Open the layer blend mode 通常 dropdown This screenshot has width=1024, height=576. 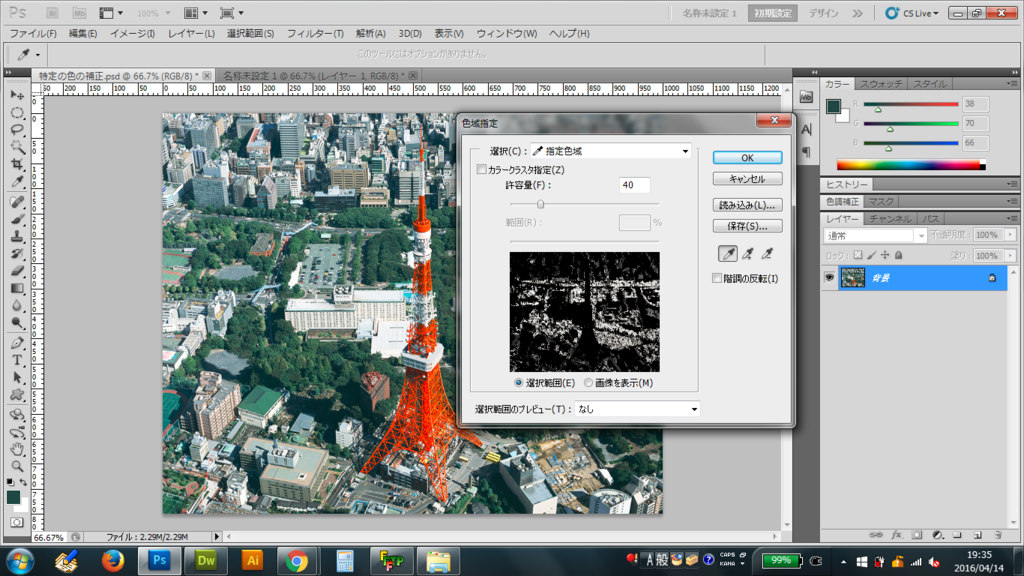[x=875, y=235]
